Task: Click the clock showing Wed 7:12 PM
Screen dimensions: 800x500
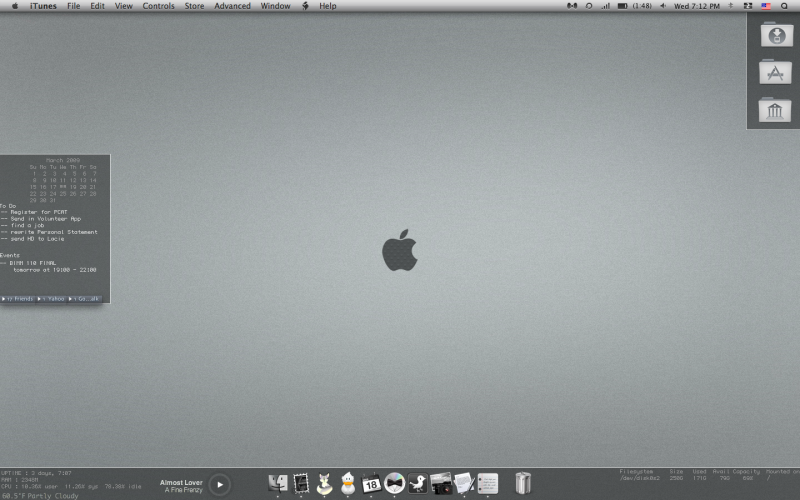Action: 696,6
